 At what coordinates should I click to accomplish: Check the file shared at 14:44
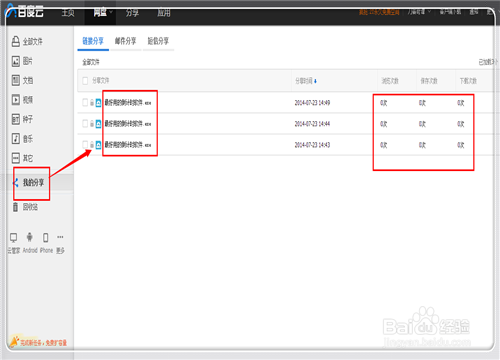[85, 124]
